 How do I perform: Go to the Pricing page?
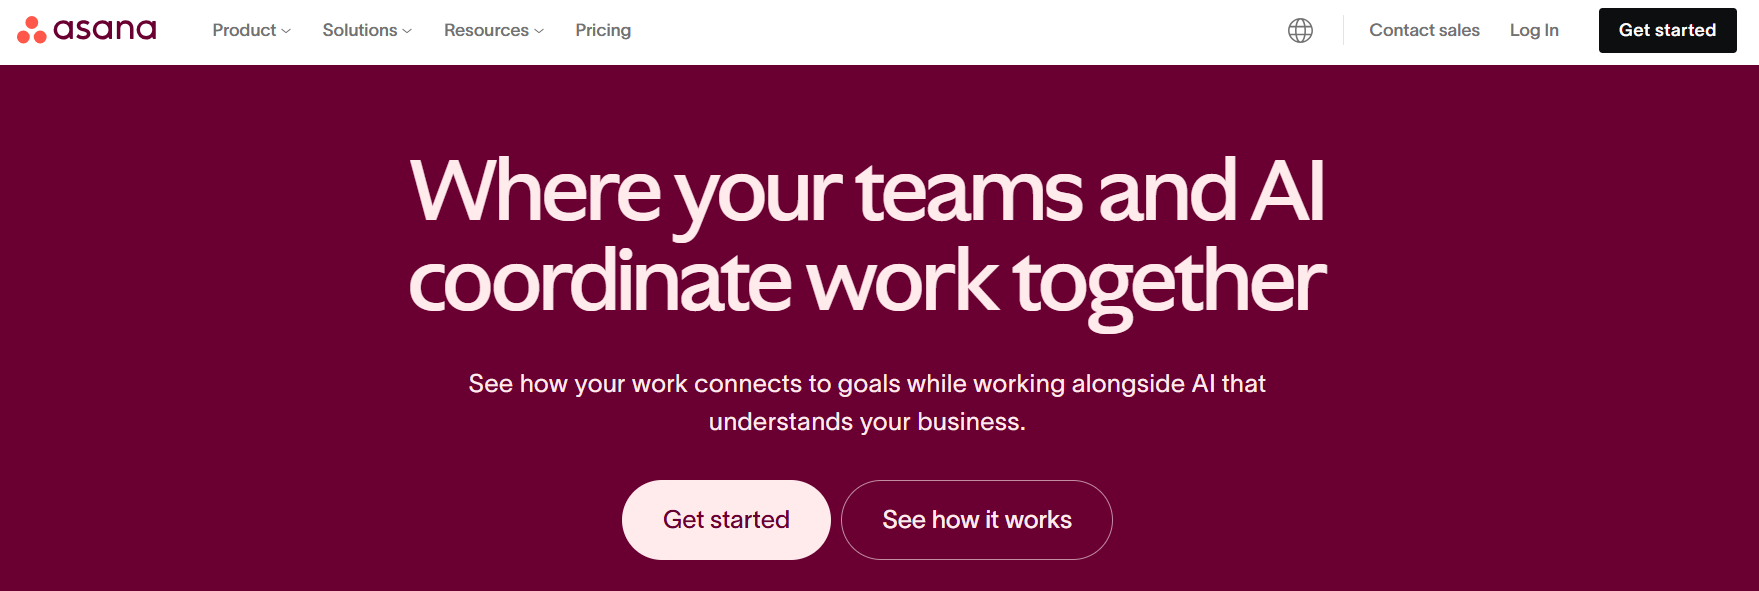tap(603, 30)
